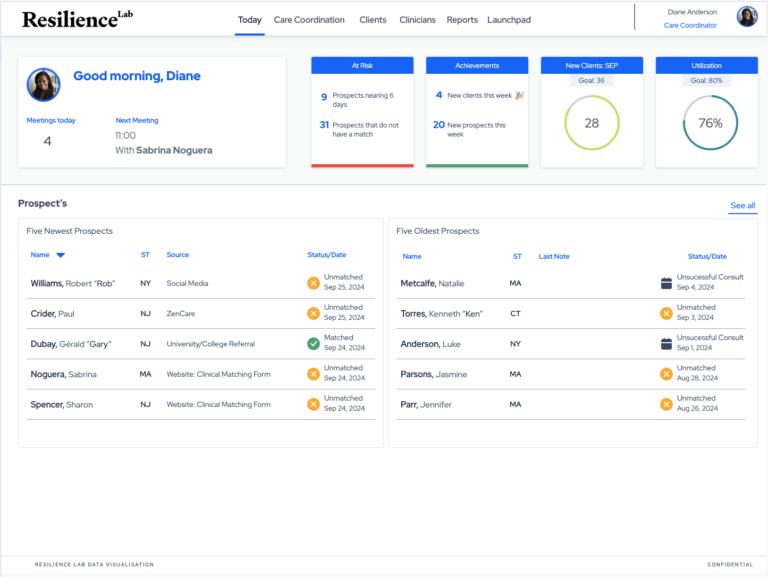
Task: Click 31 Prospects that do not have match
Action: [x=359, y=129]
